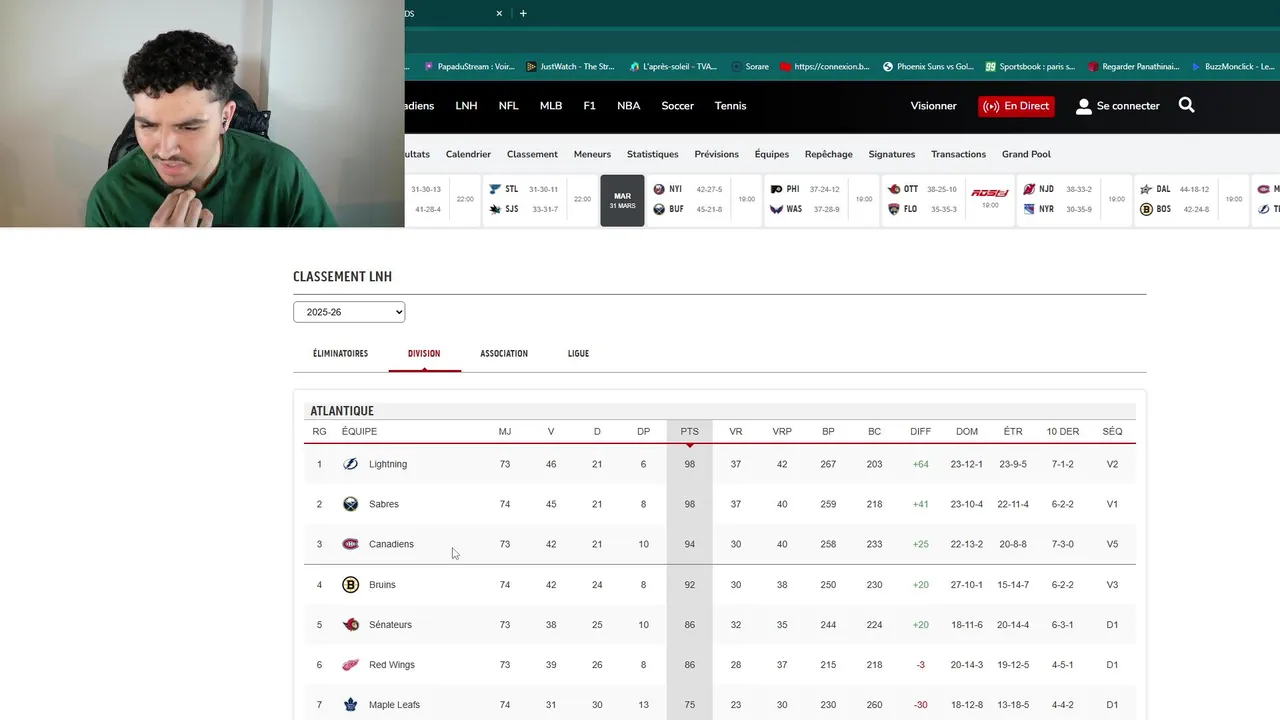Open the DAL vs BOS game card
1280x720 pixels.
[x=1192, y=199]
